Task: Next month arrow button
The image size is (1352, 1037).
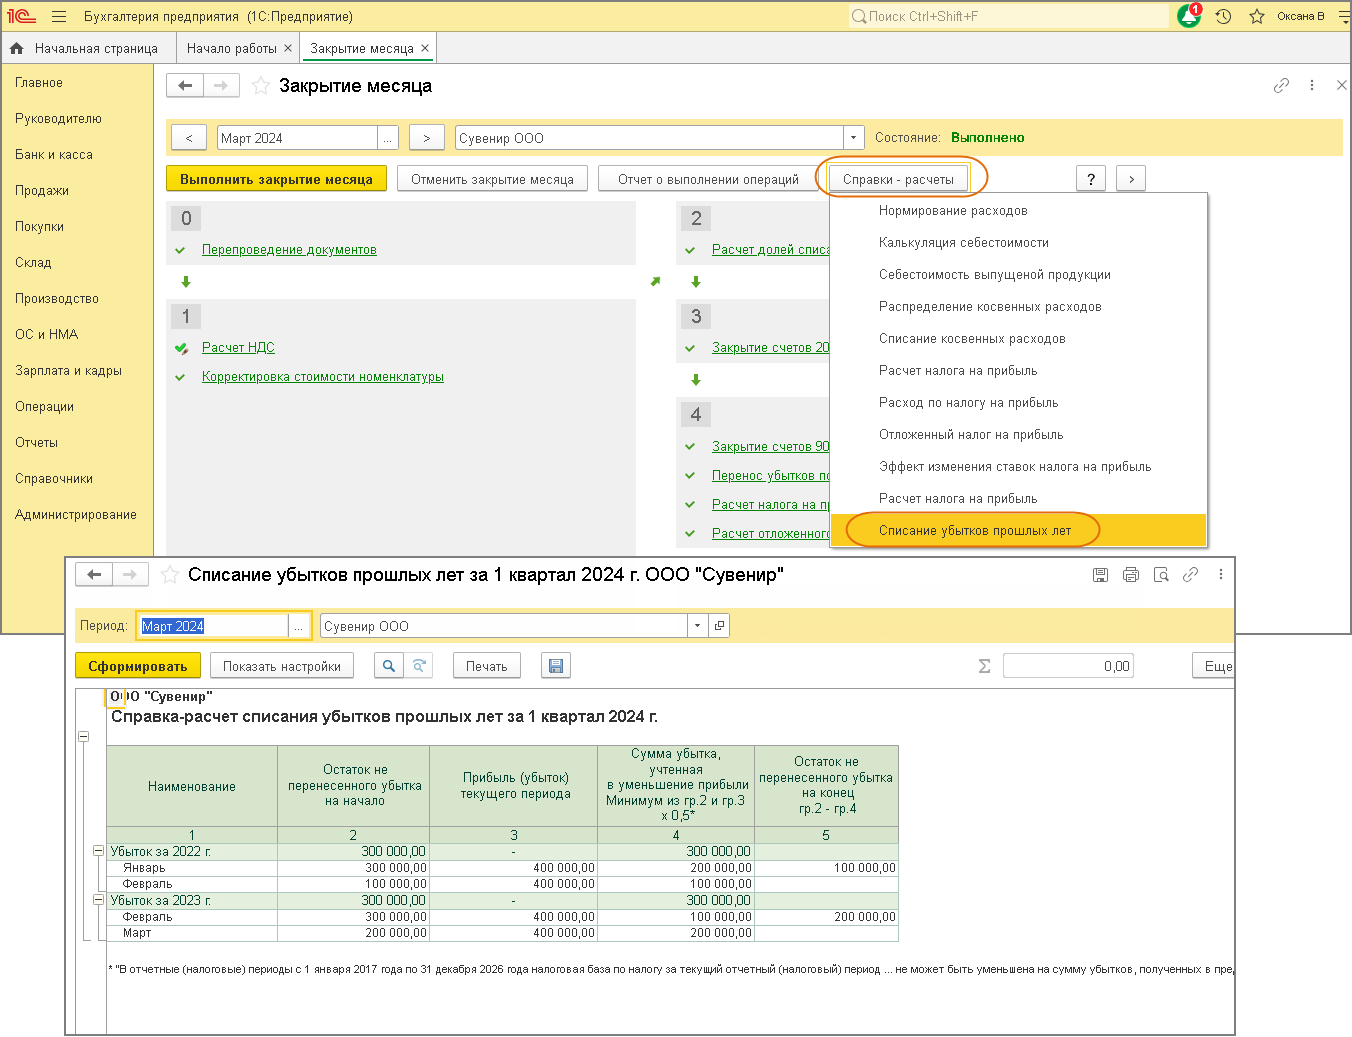Action: [x=427, y=138]
